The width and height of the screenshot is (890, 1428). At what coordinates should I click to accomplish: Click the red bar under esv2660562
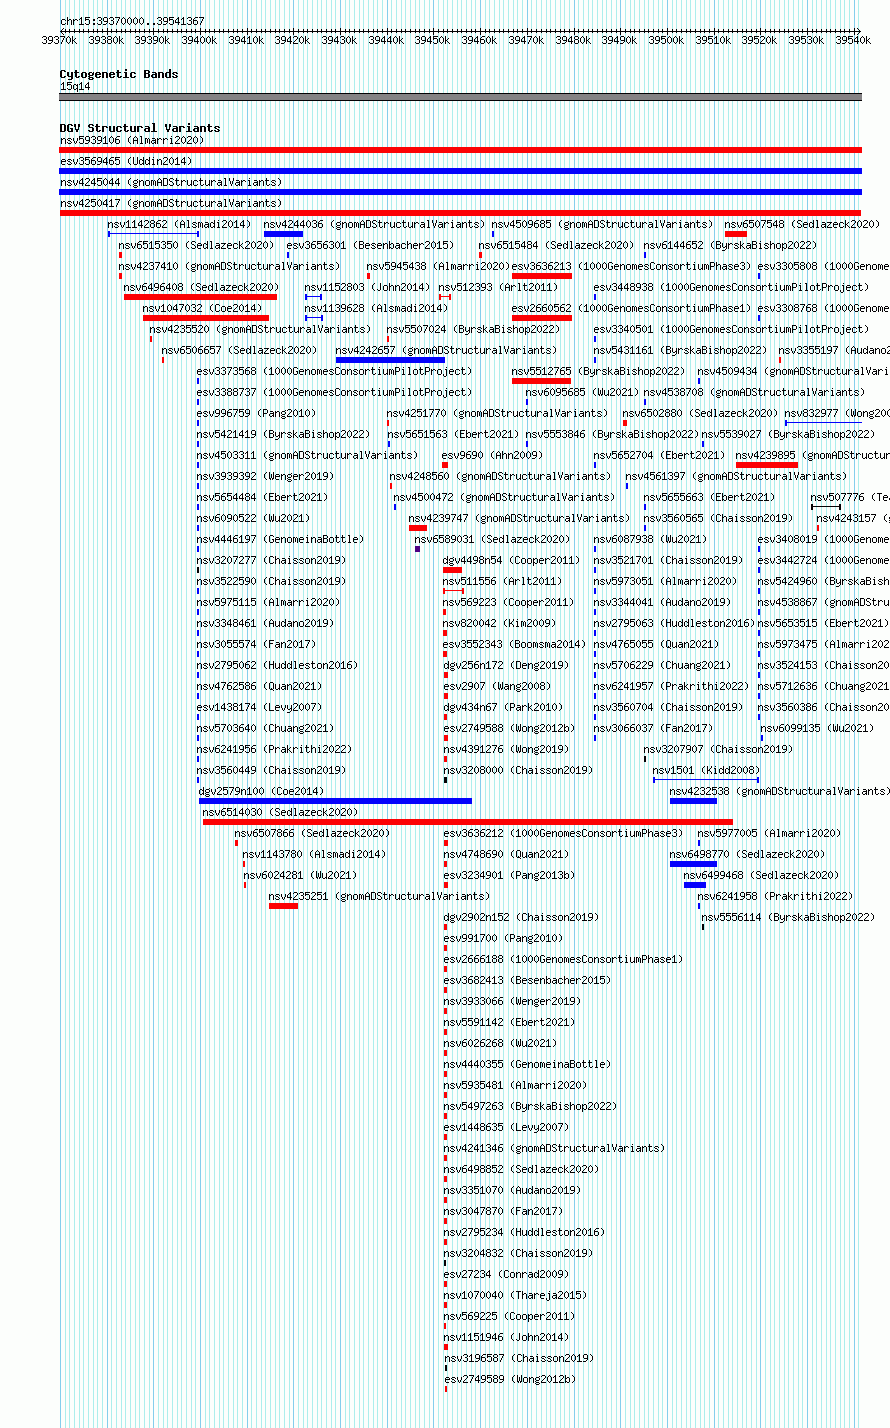point(542,318)
